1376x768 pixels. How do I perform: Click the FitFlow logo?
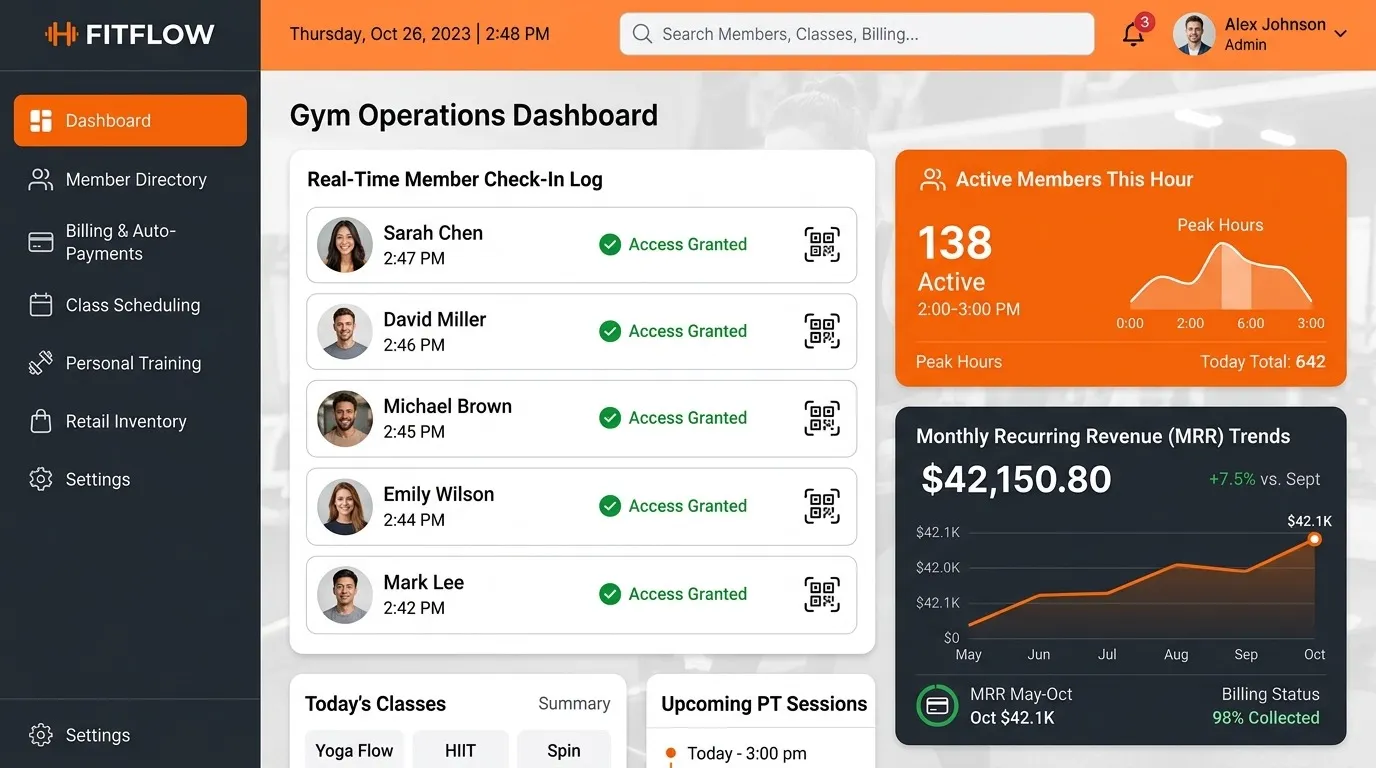[x=130, y=34]
